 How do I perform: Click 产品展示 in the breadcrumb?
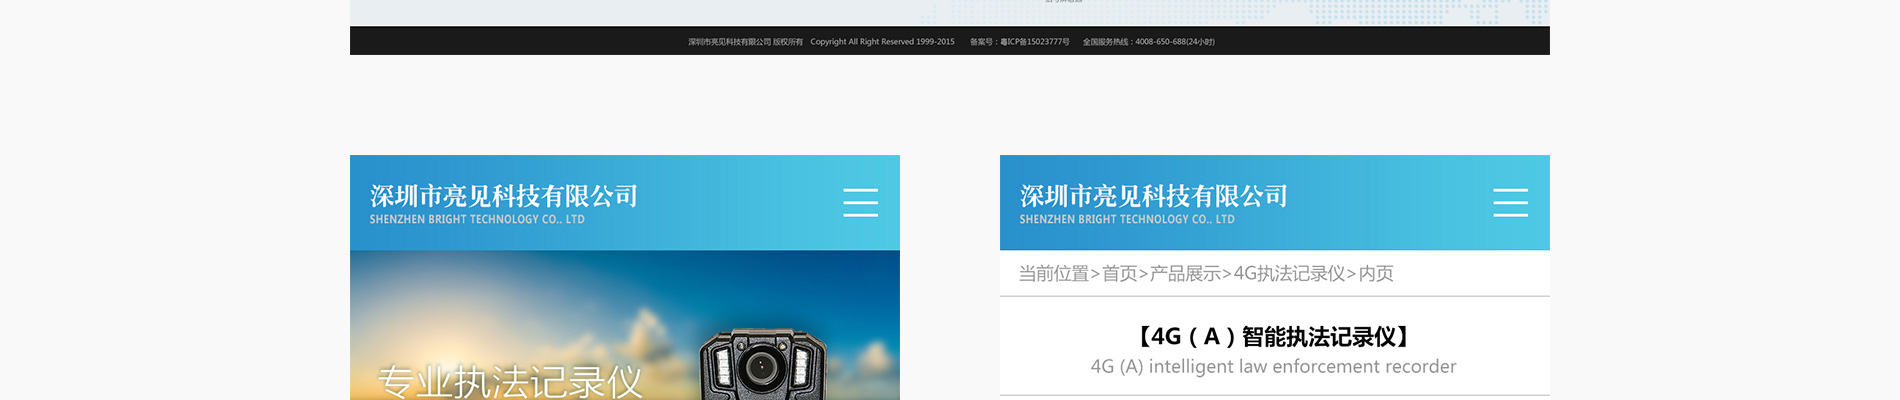(1185, 273)
